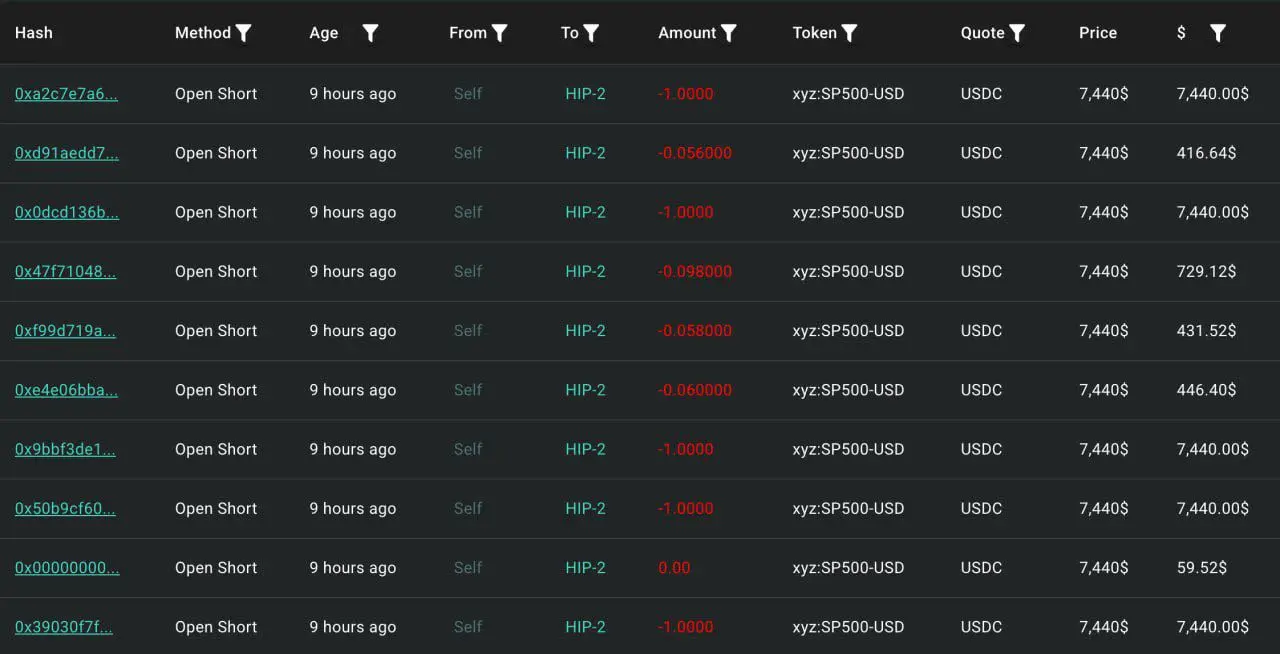Open the Age column filter icon
The image size is (1280, 654).
pyautogui.click(x=370, y=33)
